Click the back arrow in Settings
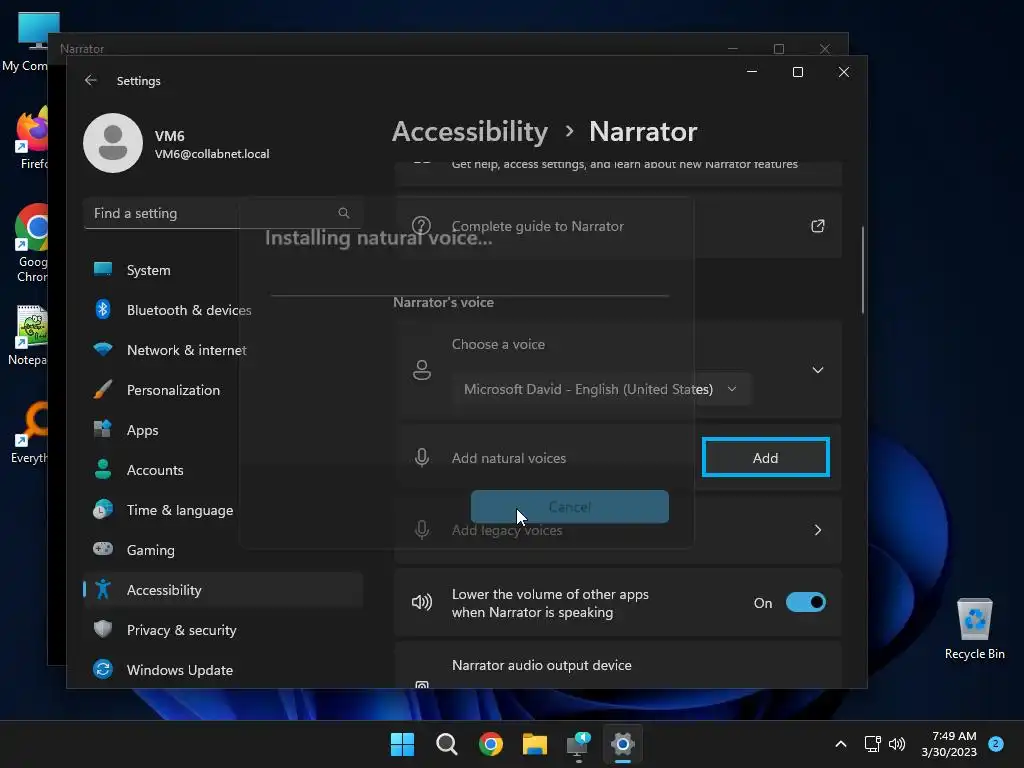The width and height of the screenshot is (1024, 768). pos(91,80)
